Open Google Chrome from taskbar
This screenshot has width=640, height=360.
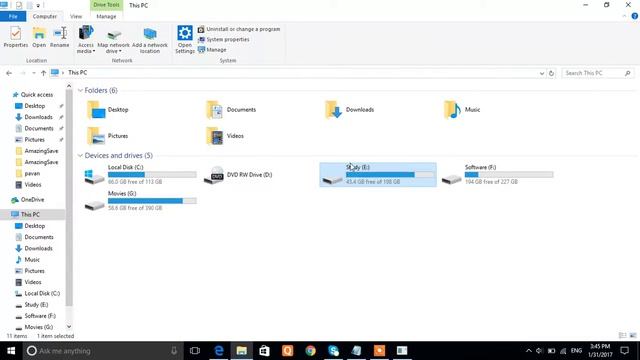coord(311,351)
